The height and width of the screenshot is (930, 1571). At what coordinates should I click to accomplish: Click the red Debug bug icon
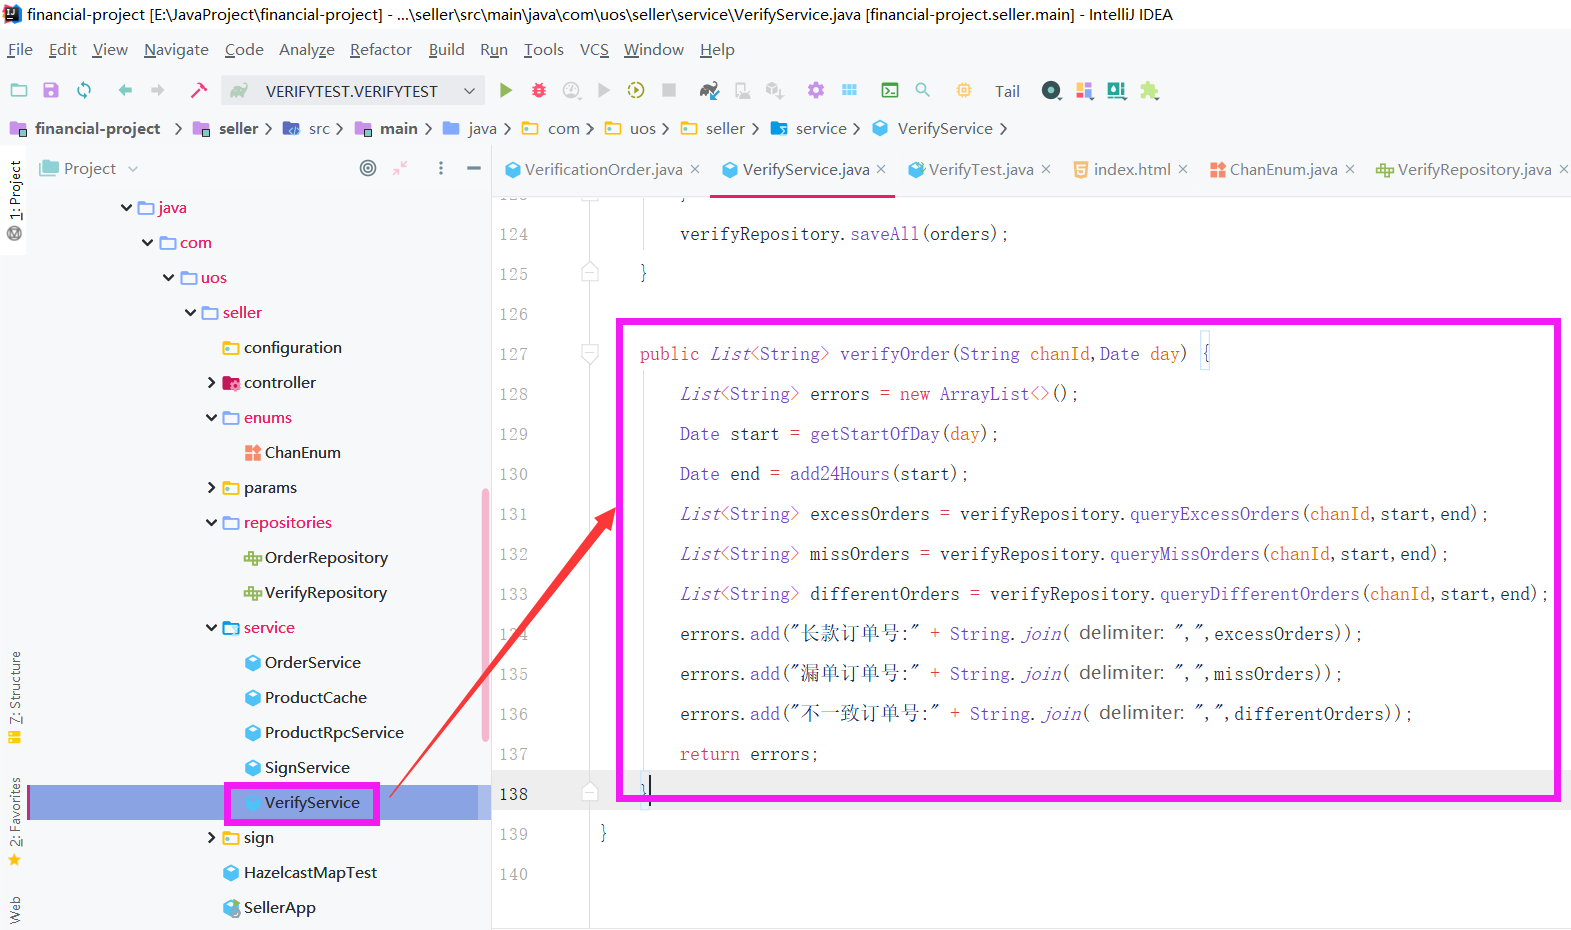[x=539, y=91]
